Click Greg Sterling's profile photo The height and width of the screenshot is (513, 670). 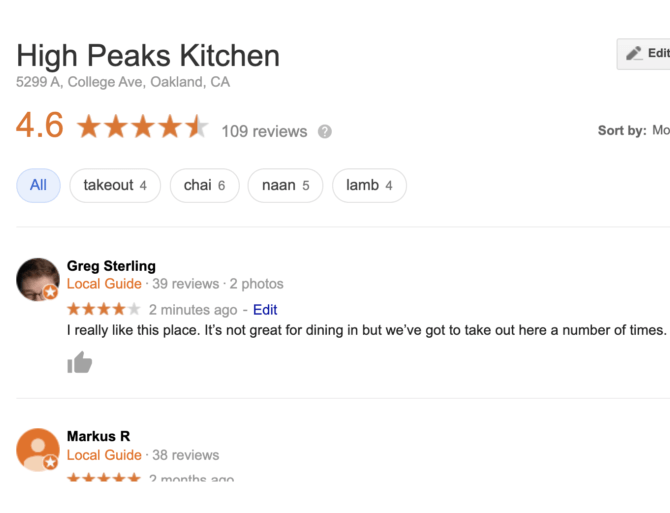[x=38, y=280]
